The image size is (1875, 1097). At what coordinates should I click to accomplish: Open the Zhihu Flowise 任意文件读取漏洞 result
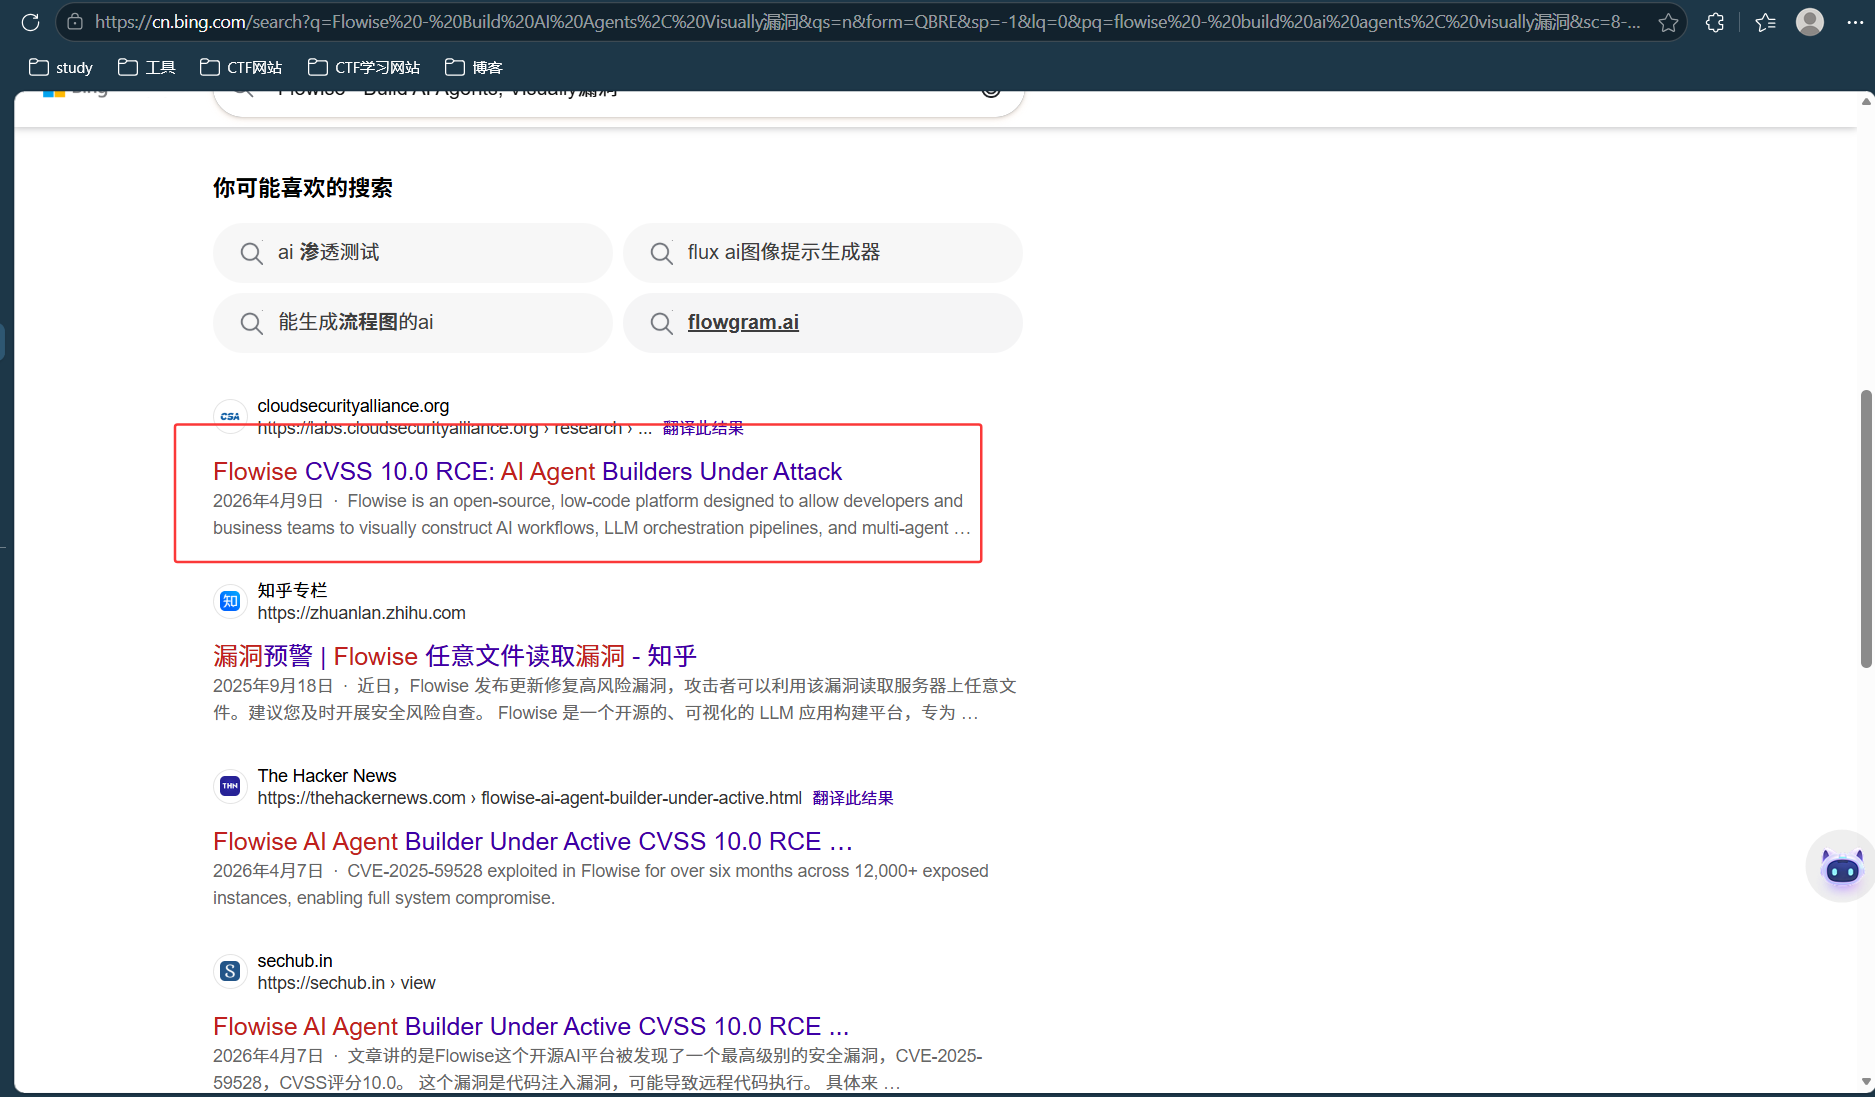454,656
